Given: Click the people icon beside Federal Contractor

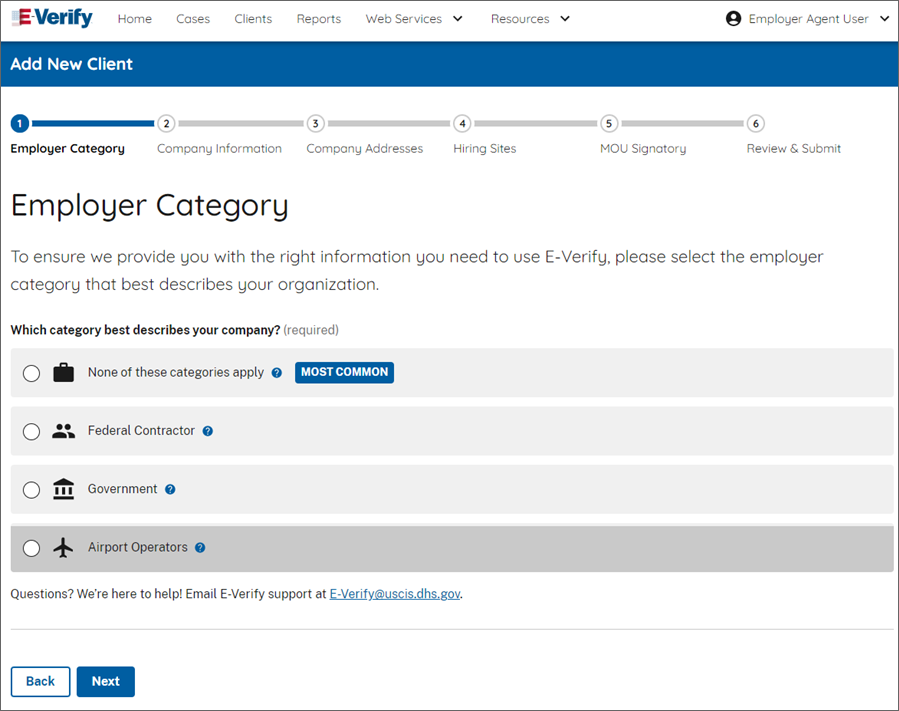Looking at the screenshot, I should (64, 431).
